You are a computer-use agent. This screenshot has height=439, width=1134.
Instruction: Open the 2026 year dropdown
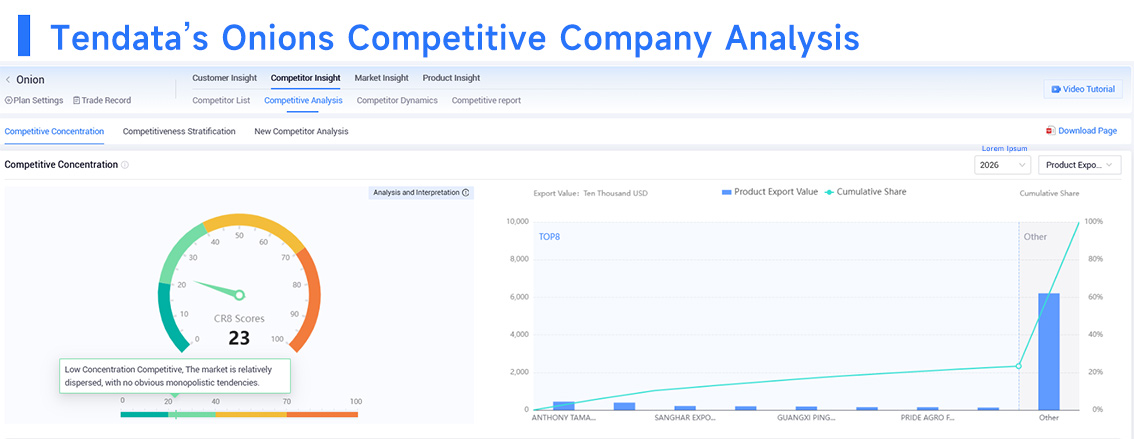point(1002,165)
